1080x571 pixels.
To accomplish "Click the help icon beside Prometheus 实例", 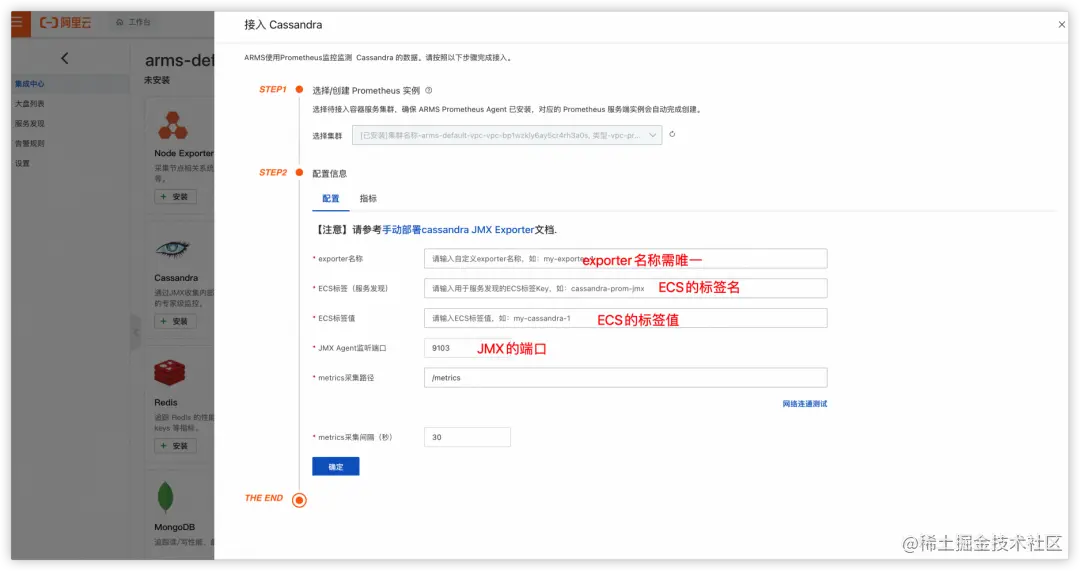I will click(x=428, y=90).
